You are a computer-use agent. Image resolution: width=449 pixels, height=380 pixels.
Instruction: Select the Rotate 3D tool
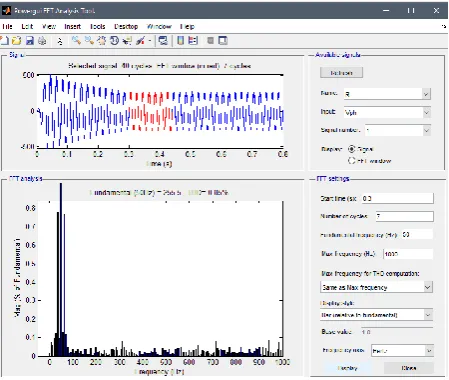click(114, 41)
